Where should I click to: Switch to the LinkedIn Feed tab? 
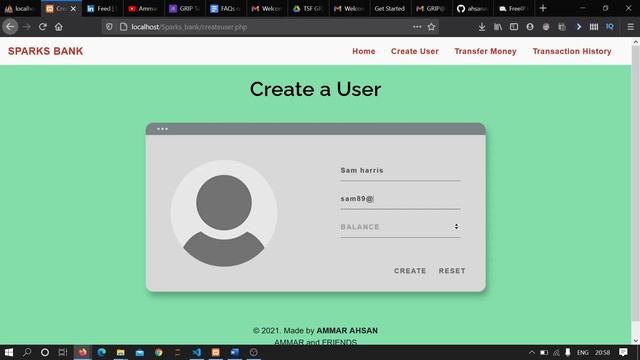[102, 9]
